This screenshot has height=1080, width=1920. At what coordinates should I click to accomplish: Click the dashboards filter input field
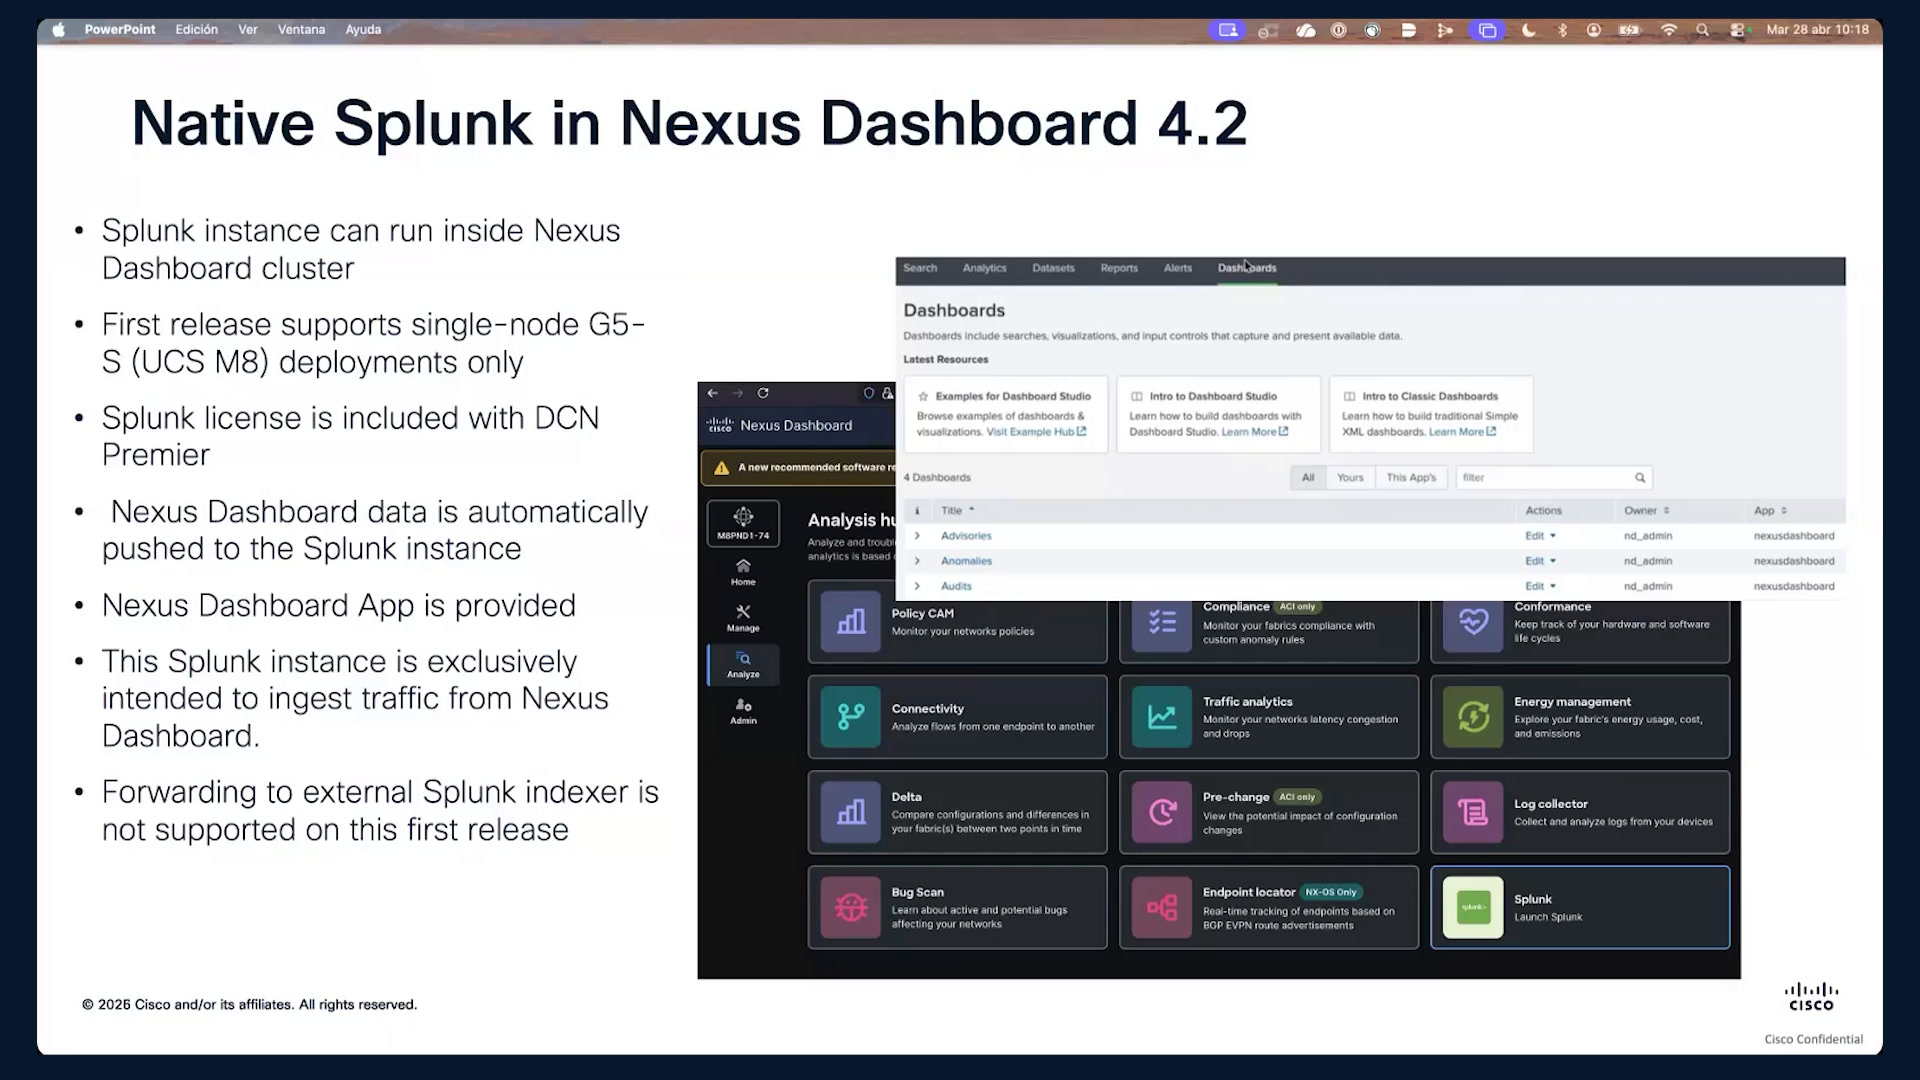(x=1554, y=477)
